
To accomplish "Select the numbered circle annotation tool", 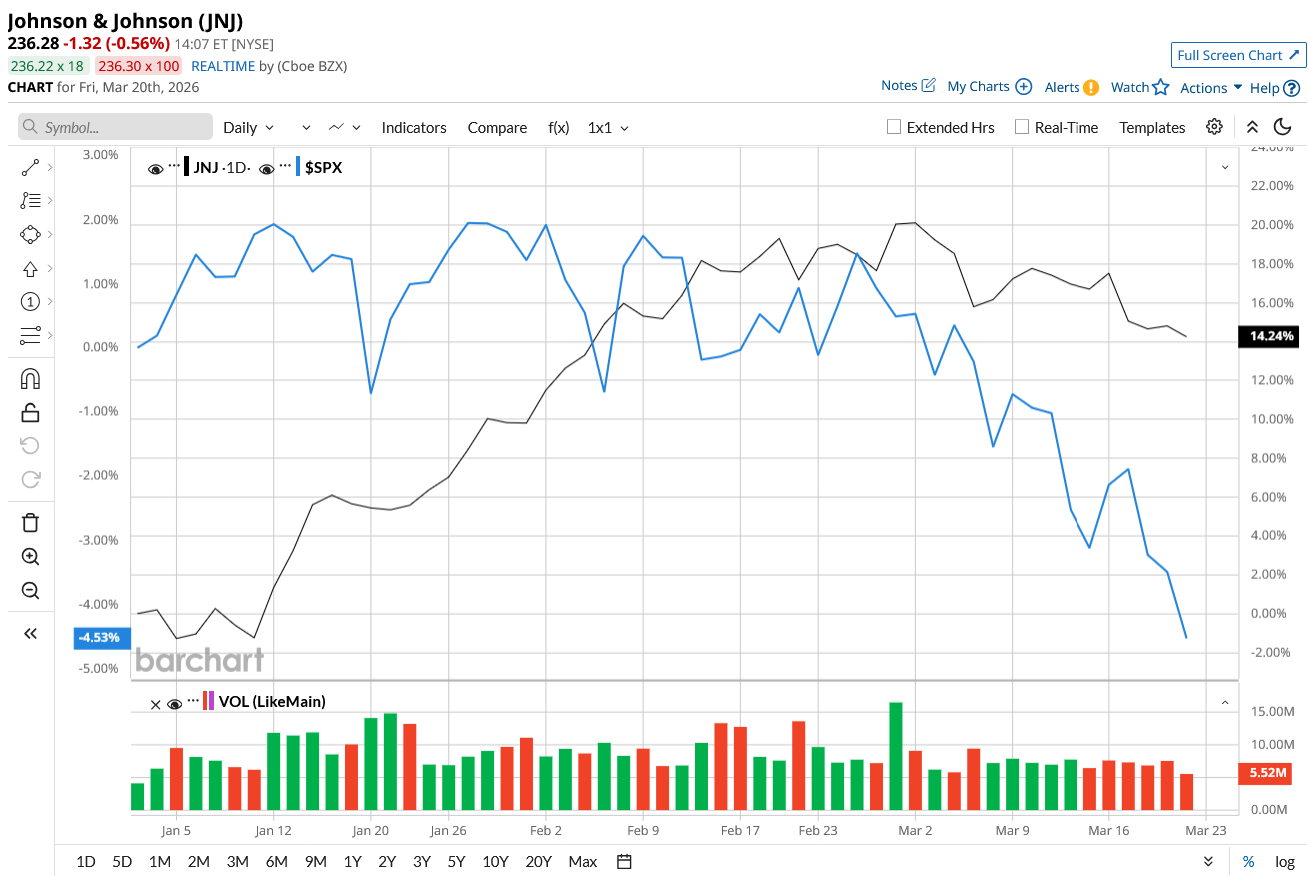I will pyautogui.click(x=30, y=302).
